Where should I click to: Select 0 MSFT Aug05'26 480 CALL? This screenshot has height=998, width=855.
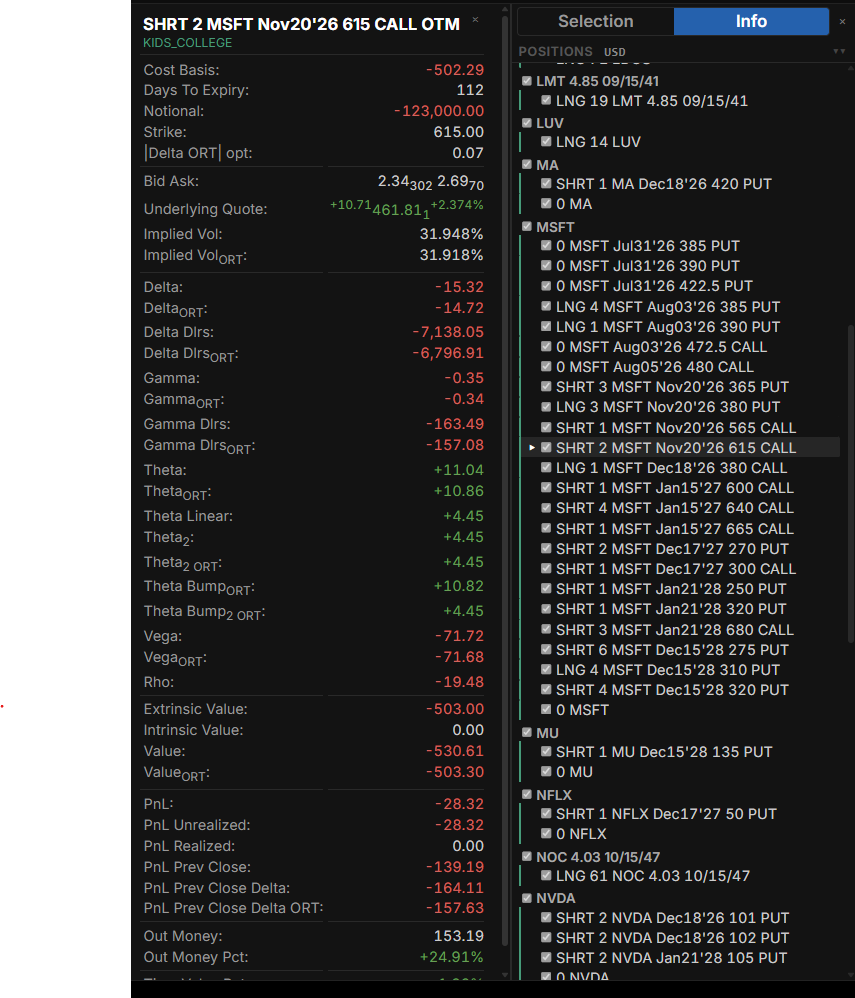pos(654,367)
